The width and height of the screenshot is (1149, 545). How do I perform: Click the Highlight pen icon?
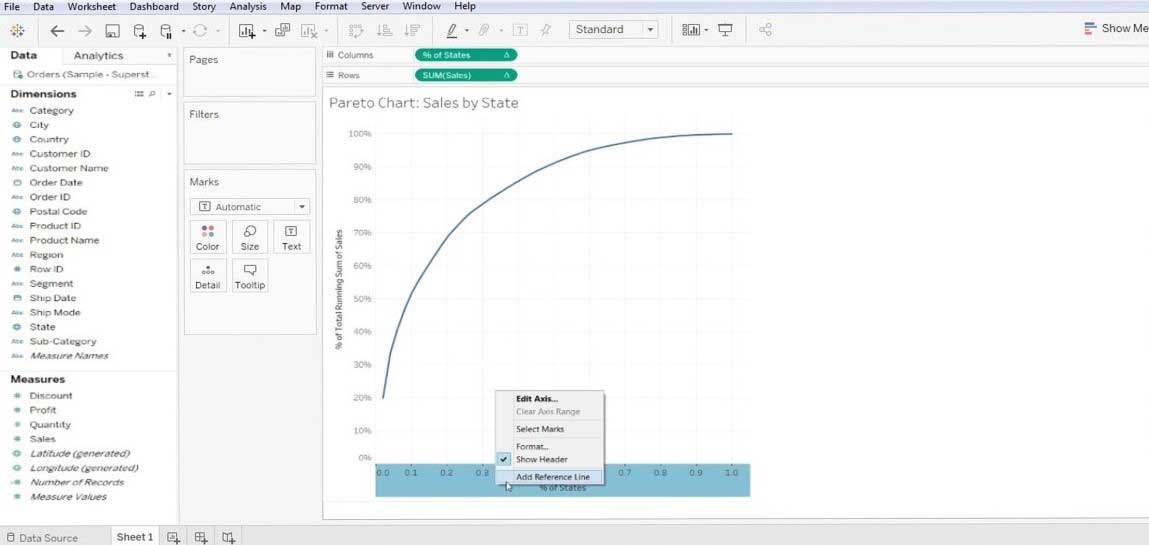pos(451,30)
